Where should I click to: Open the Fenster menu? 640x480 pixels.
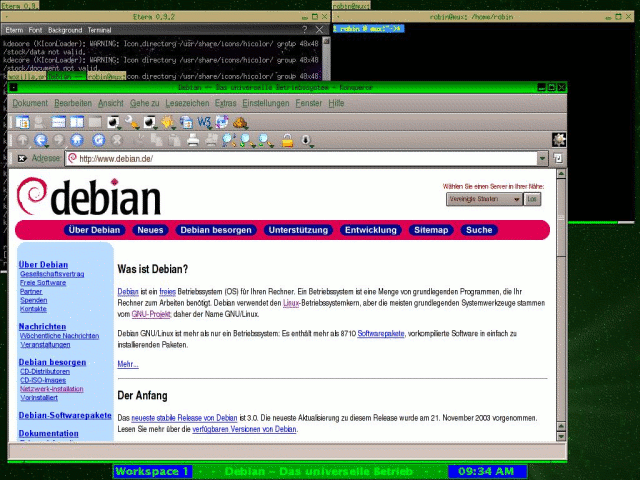[x=309, y=103]
